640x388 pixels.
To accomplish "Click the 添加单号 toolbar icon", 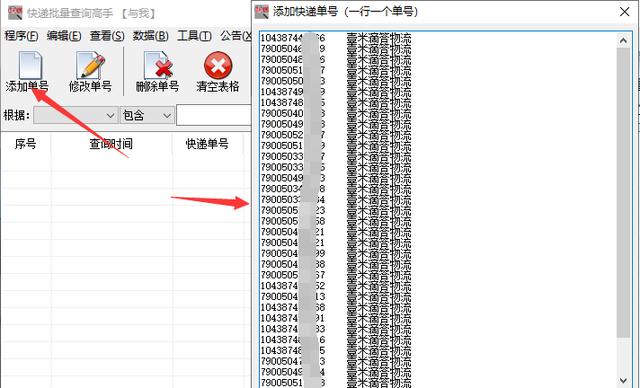I will pyautogui.click(x=29, y=65).
